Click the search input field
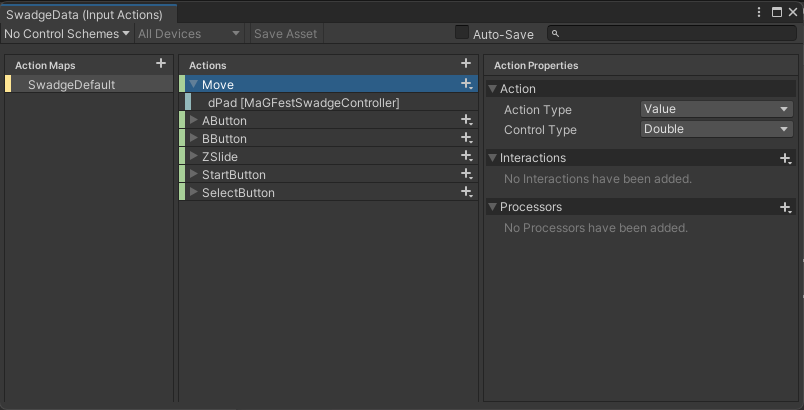Viewport: 804px width, 410px height. [x=677, y=34]
